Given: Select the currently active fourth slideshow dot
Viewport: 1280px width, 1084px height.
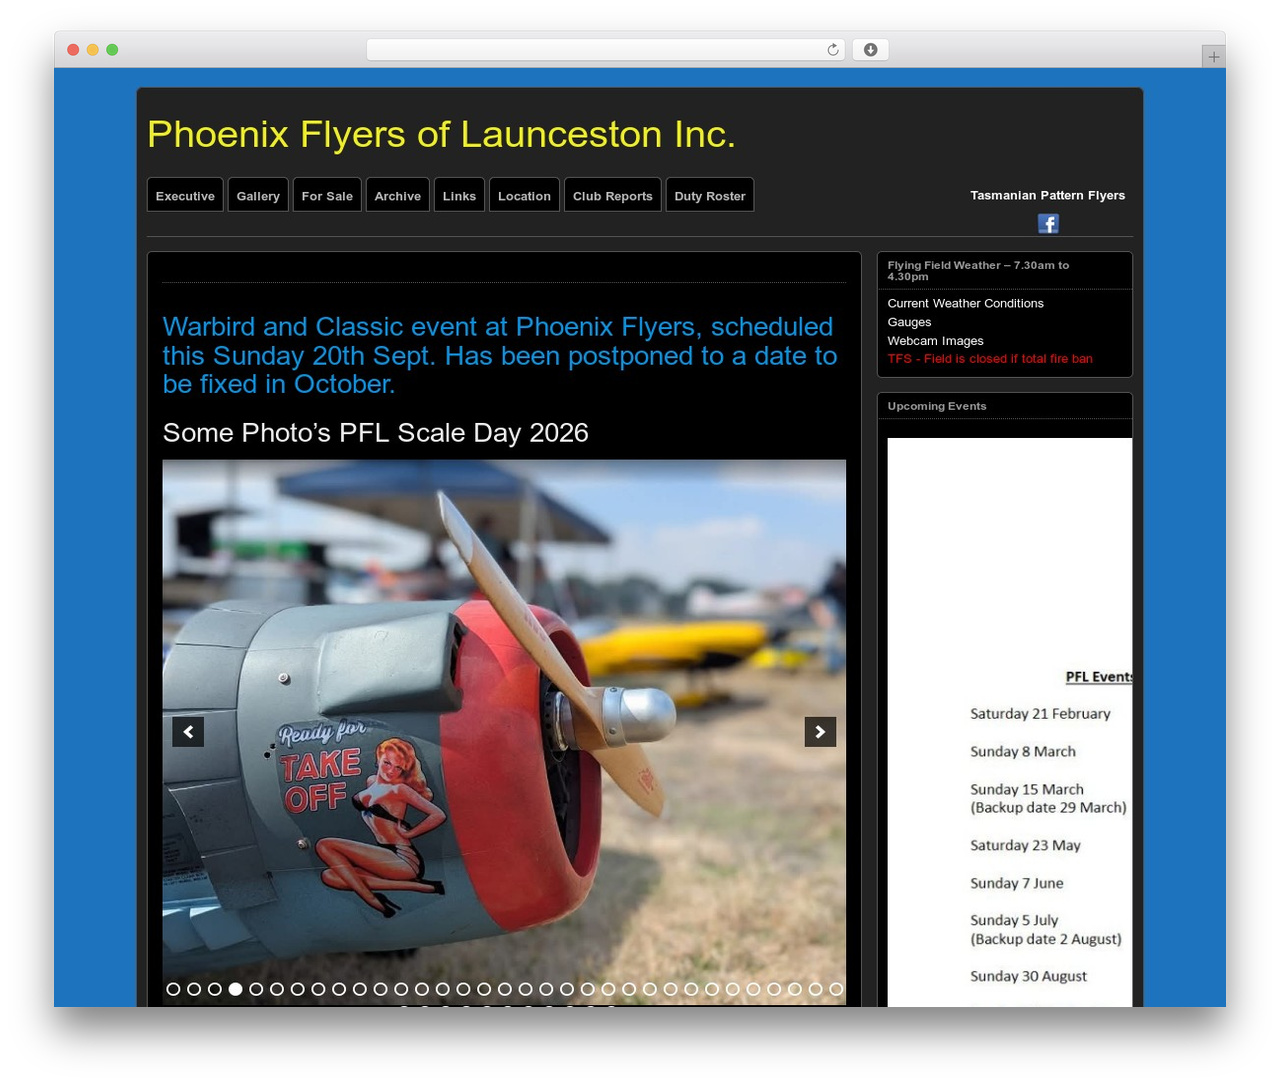Looking at the screenshot, I should pos(235,989).
